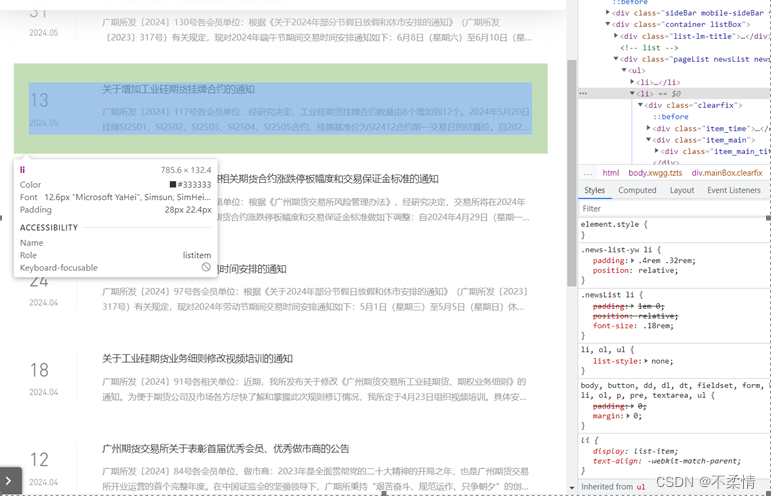
Task: Expand the collapsed li…/li node
Action: coord(632,82)
